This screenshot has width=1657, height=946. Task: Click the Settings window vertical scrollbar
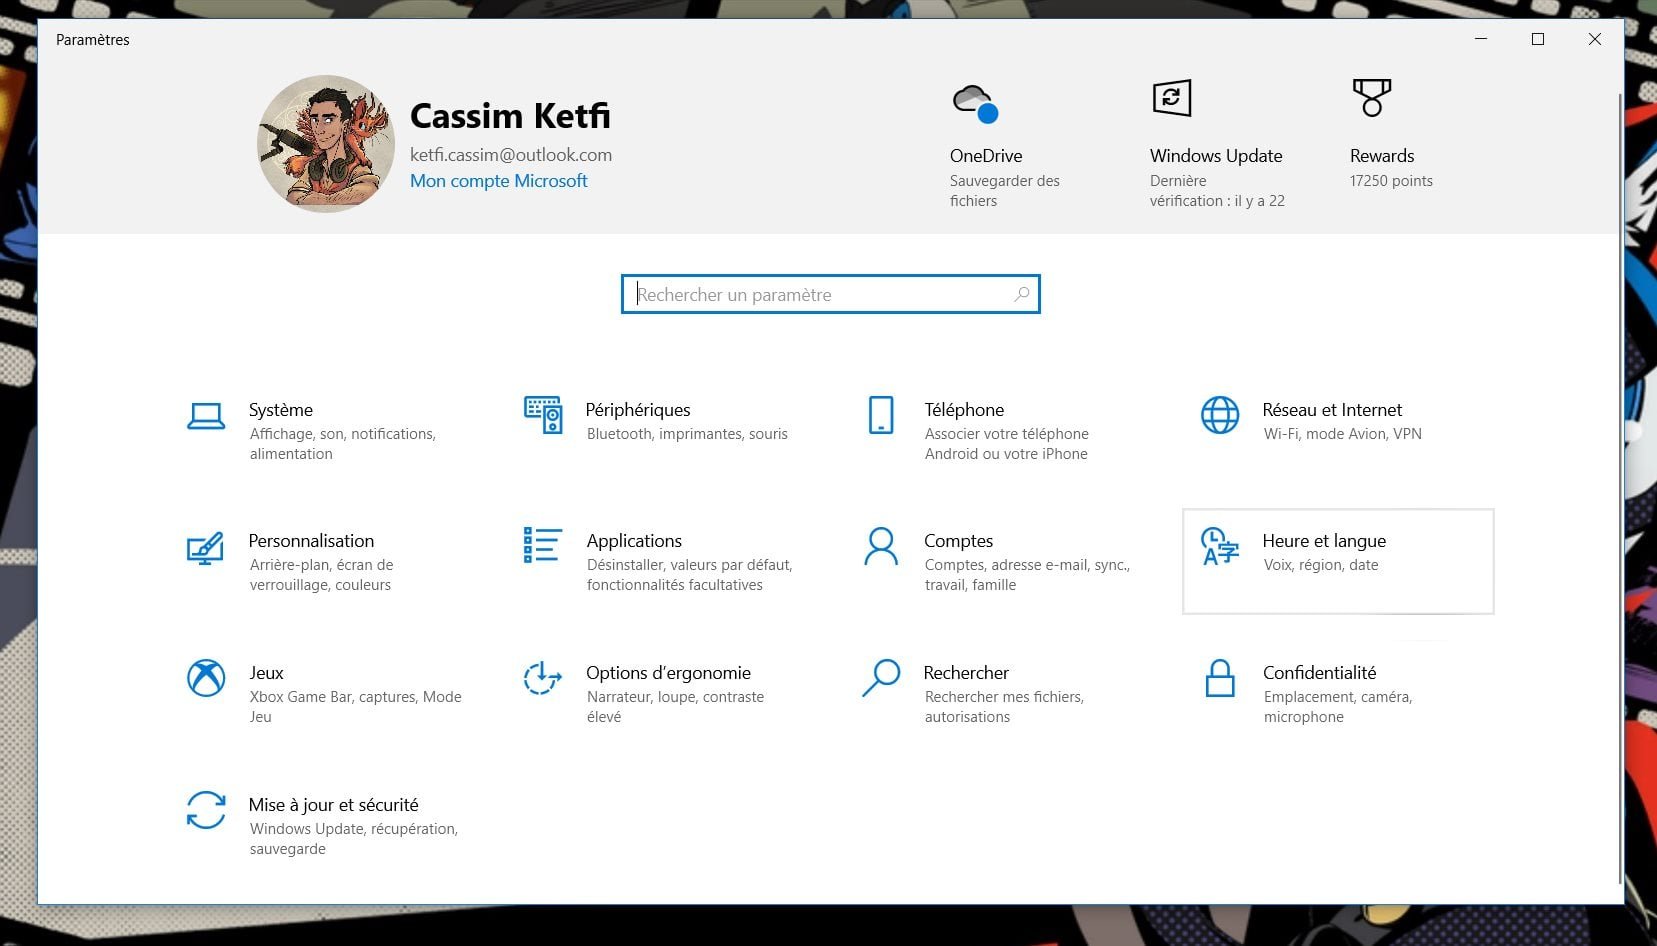coord(1621,488)
